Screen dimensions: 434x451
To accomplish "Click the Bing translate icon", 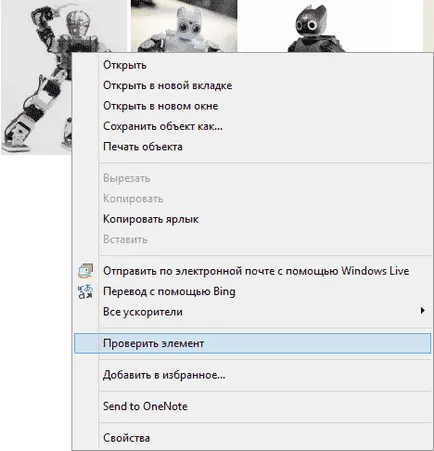I will [85, 291].
